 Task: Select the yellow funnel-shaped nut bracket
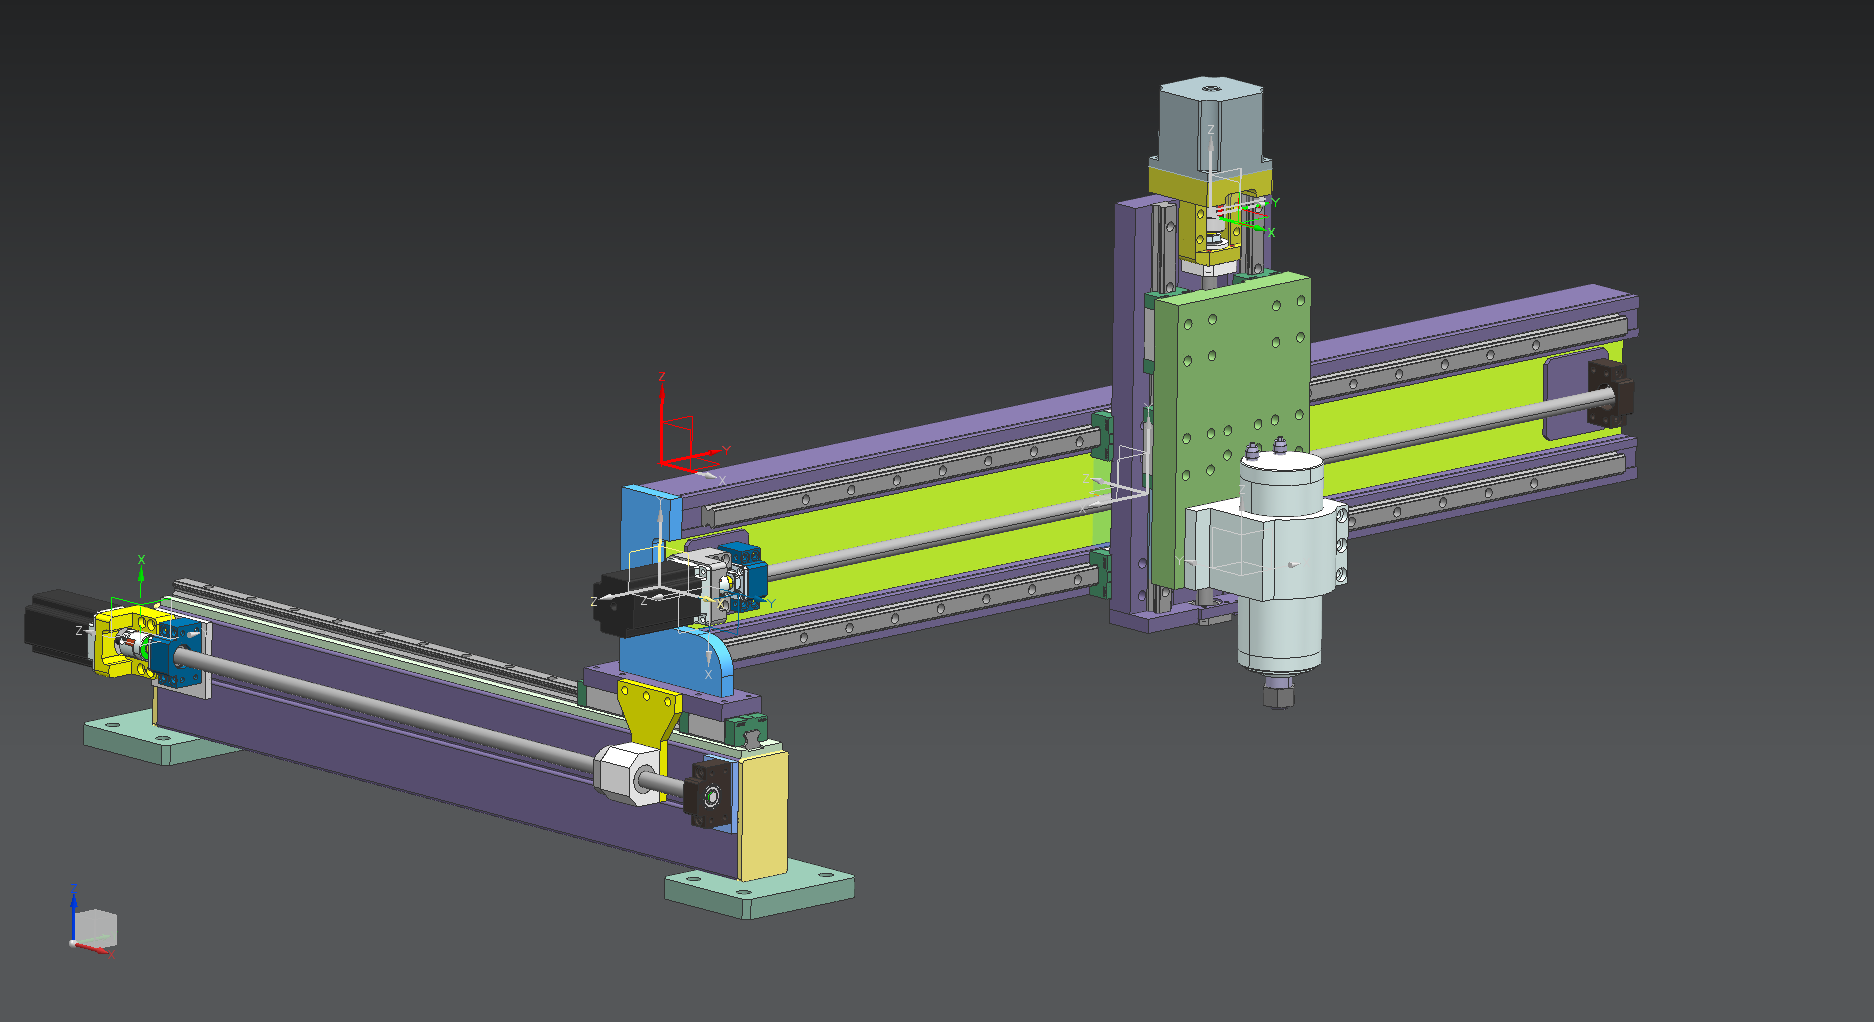(650, 712)
